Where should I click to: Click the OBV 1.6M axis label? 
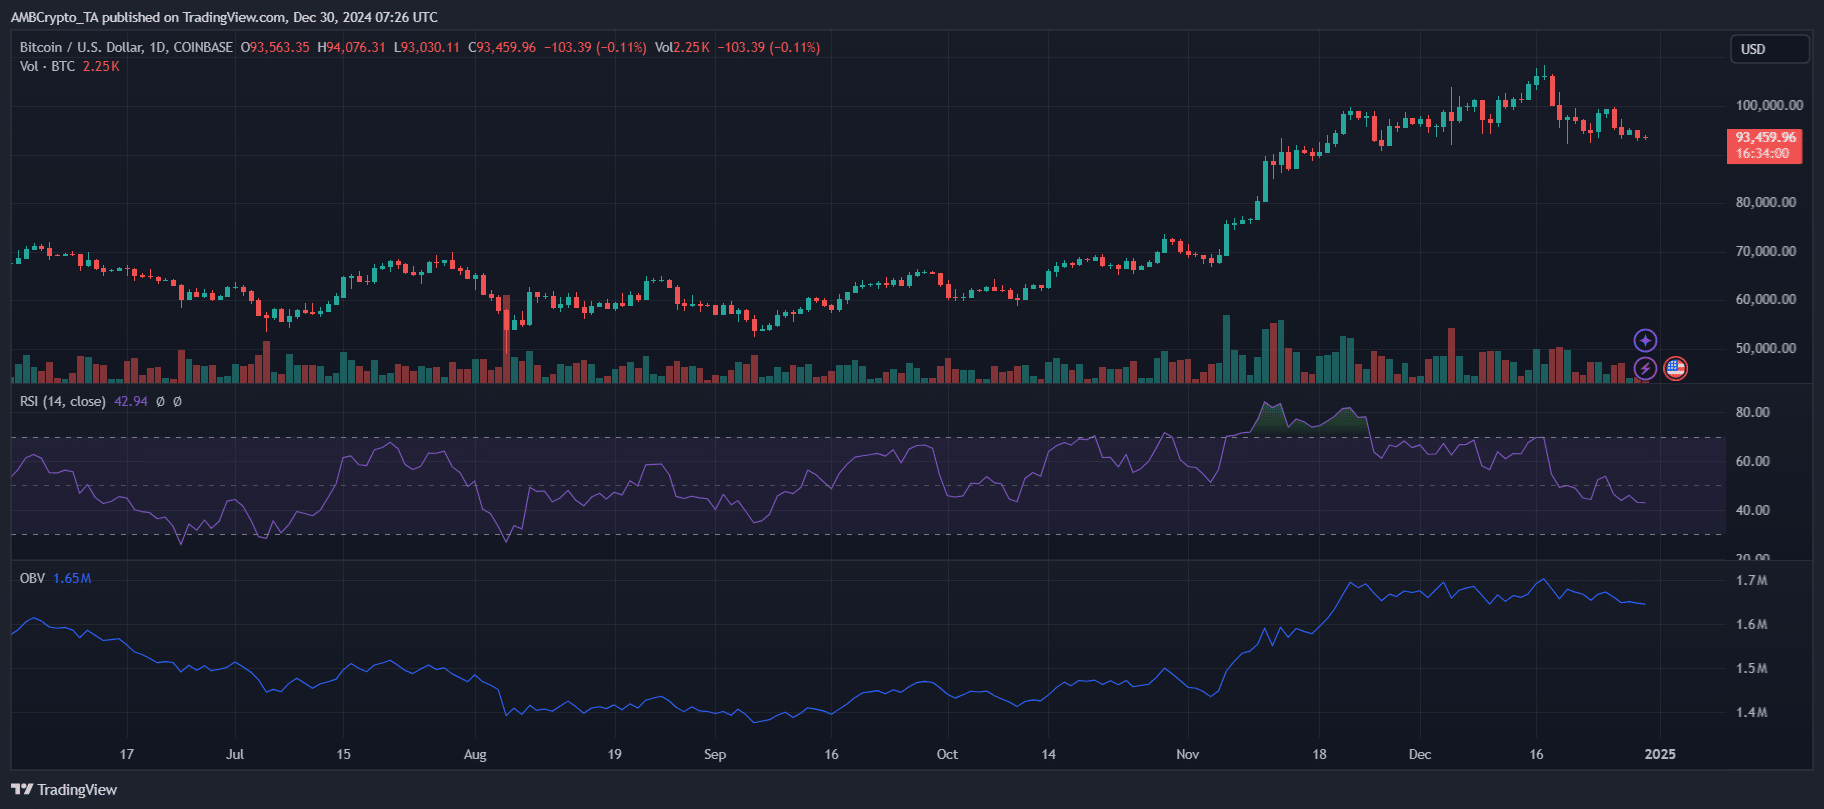click(1752, 624)
